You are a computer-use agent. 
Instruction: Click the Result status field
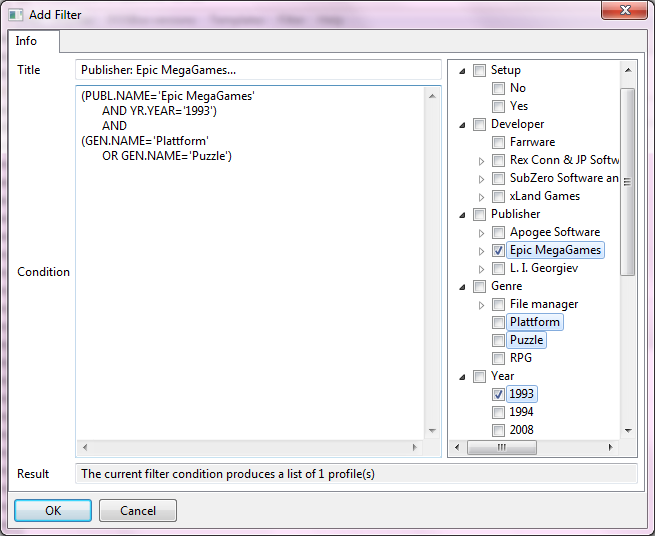356,474
